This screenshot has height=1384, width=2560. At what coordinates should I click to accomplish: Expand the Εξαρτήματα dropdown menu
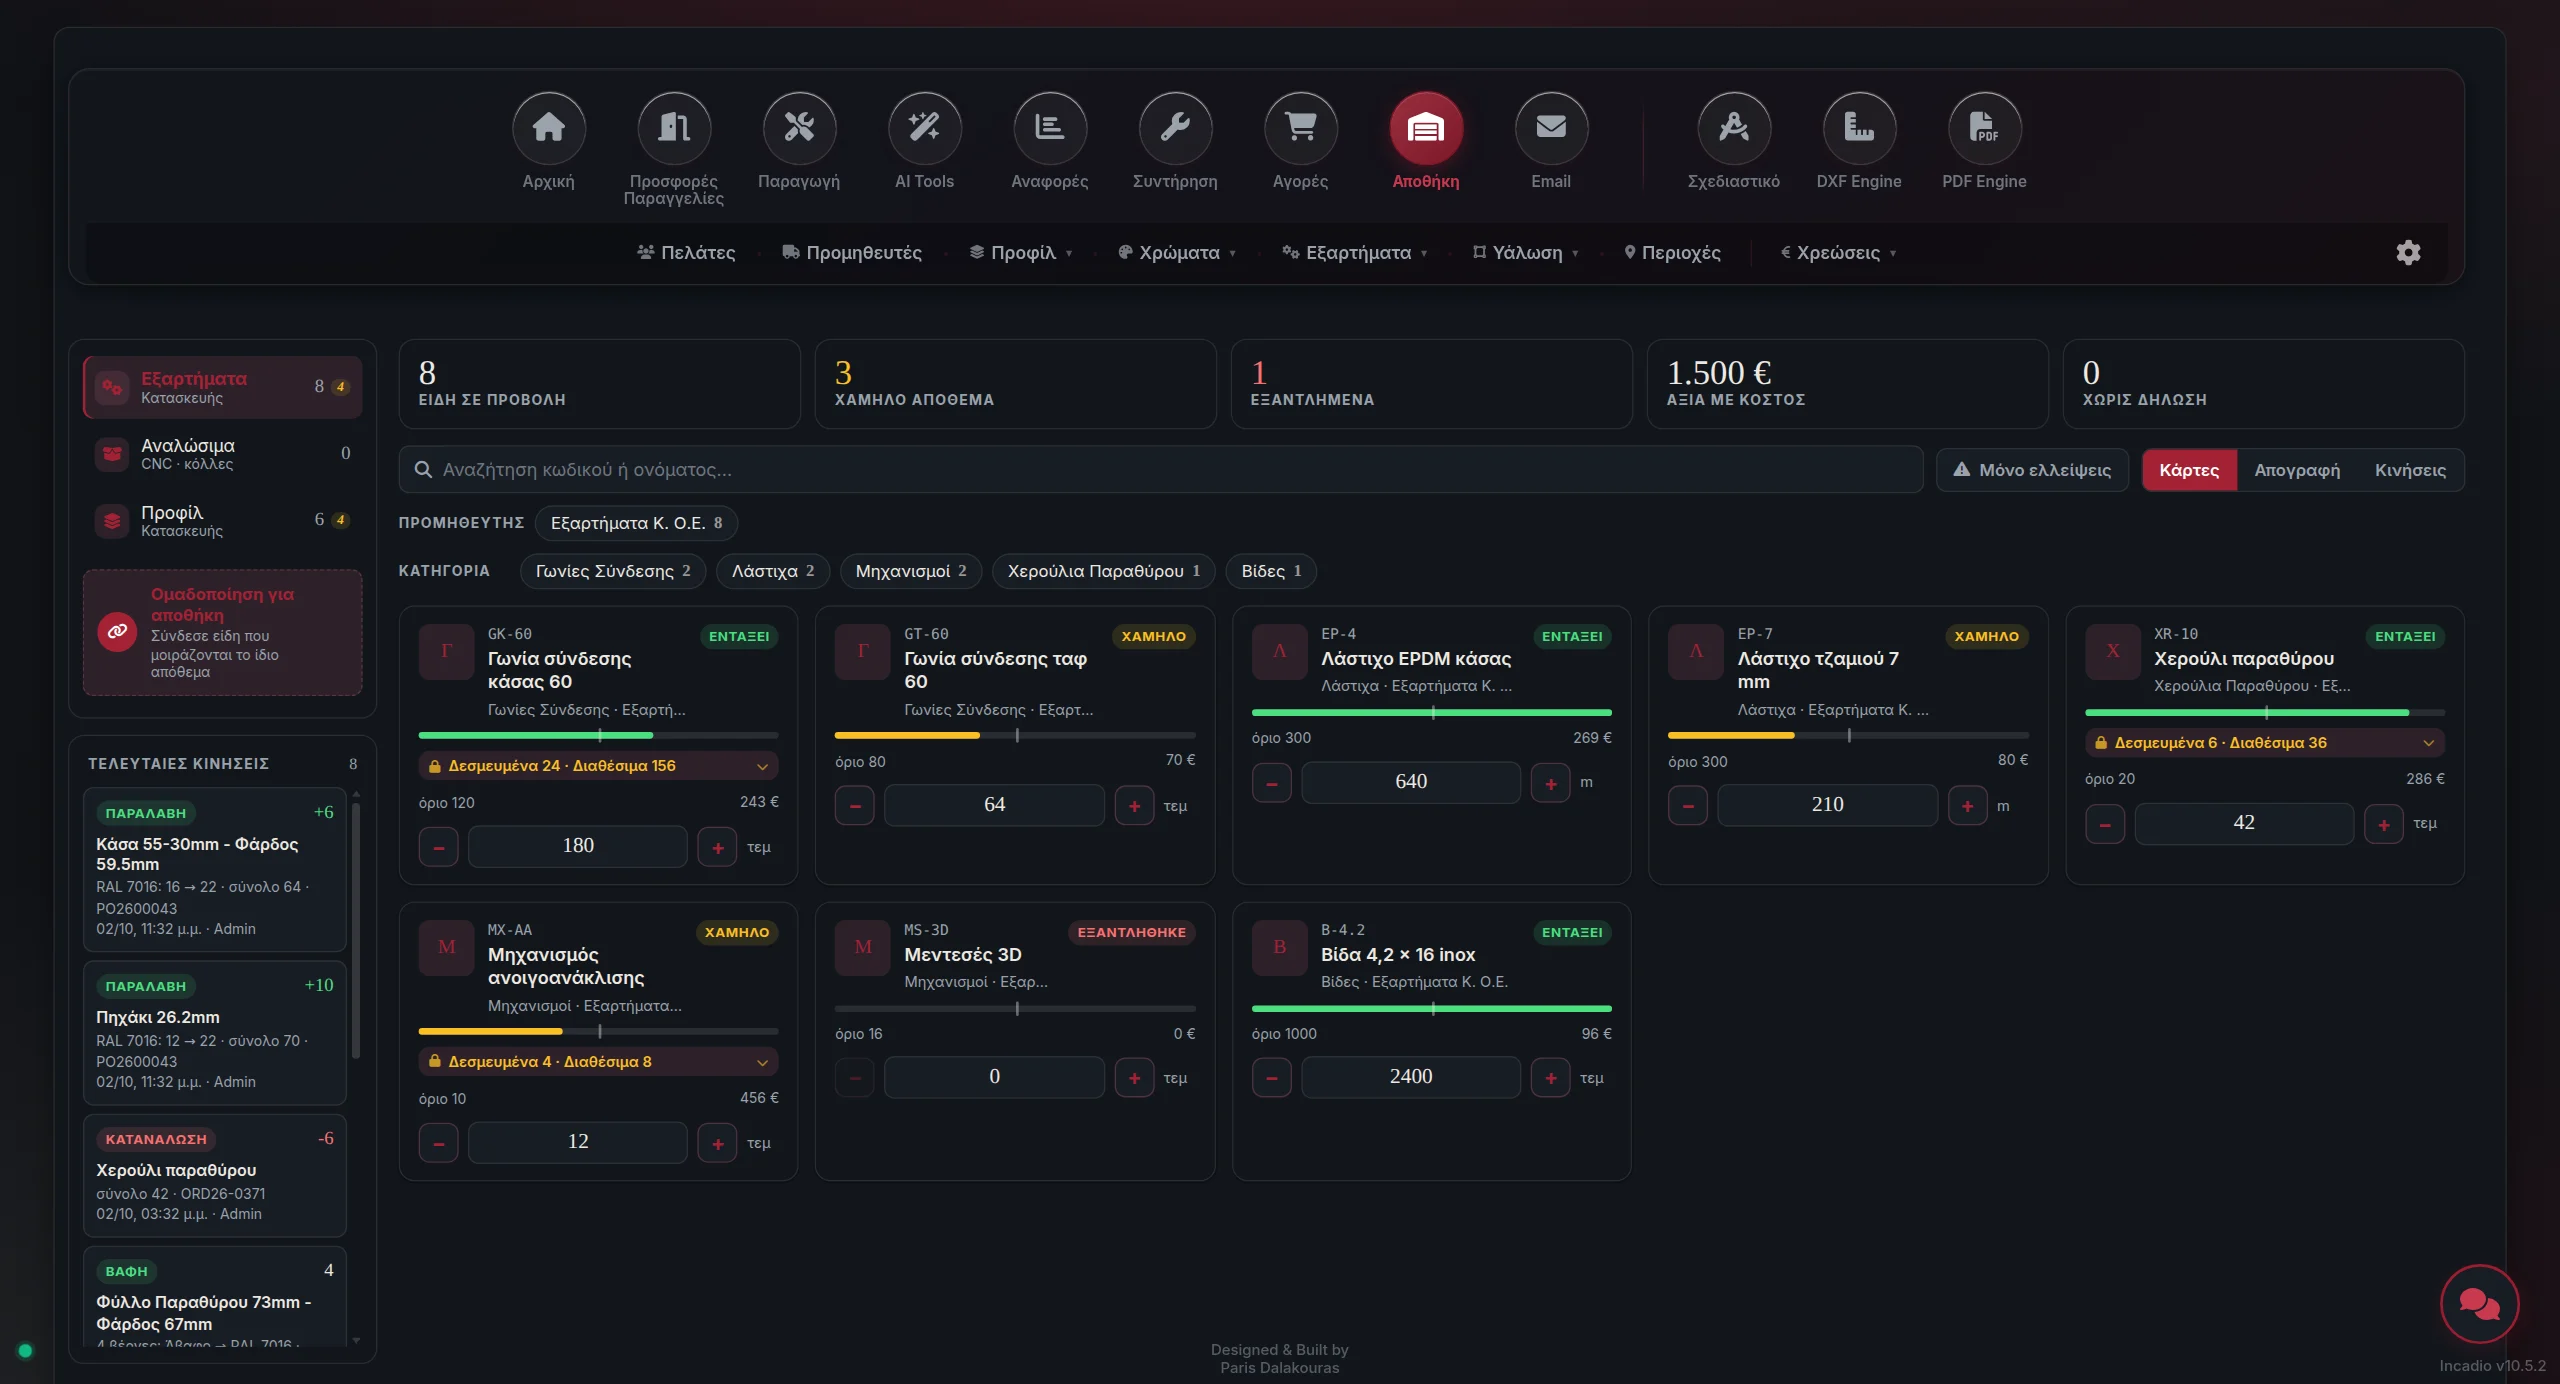point(1355,253)
